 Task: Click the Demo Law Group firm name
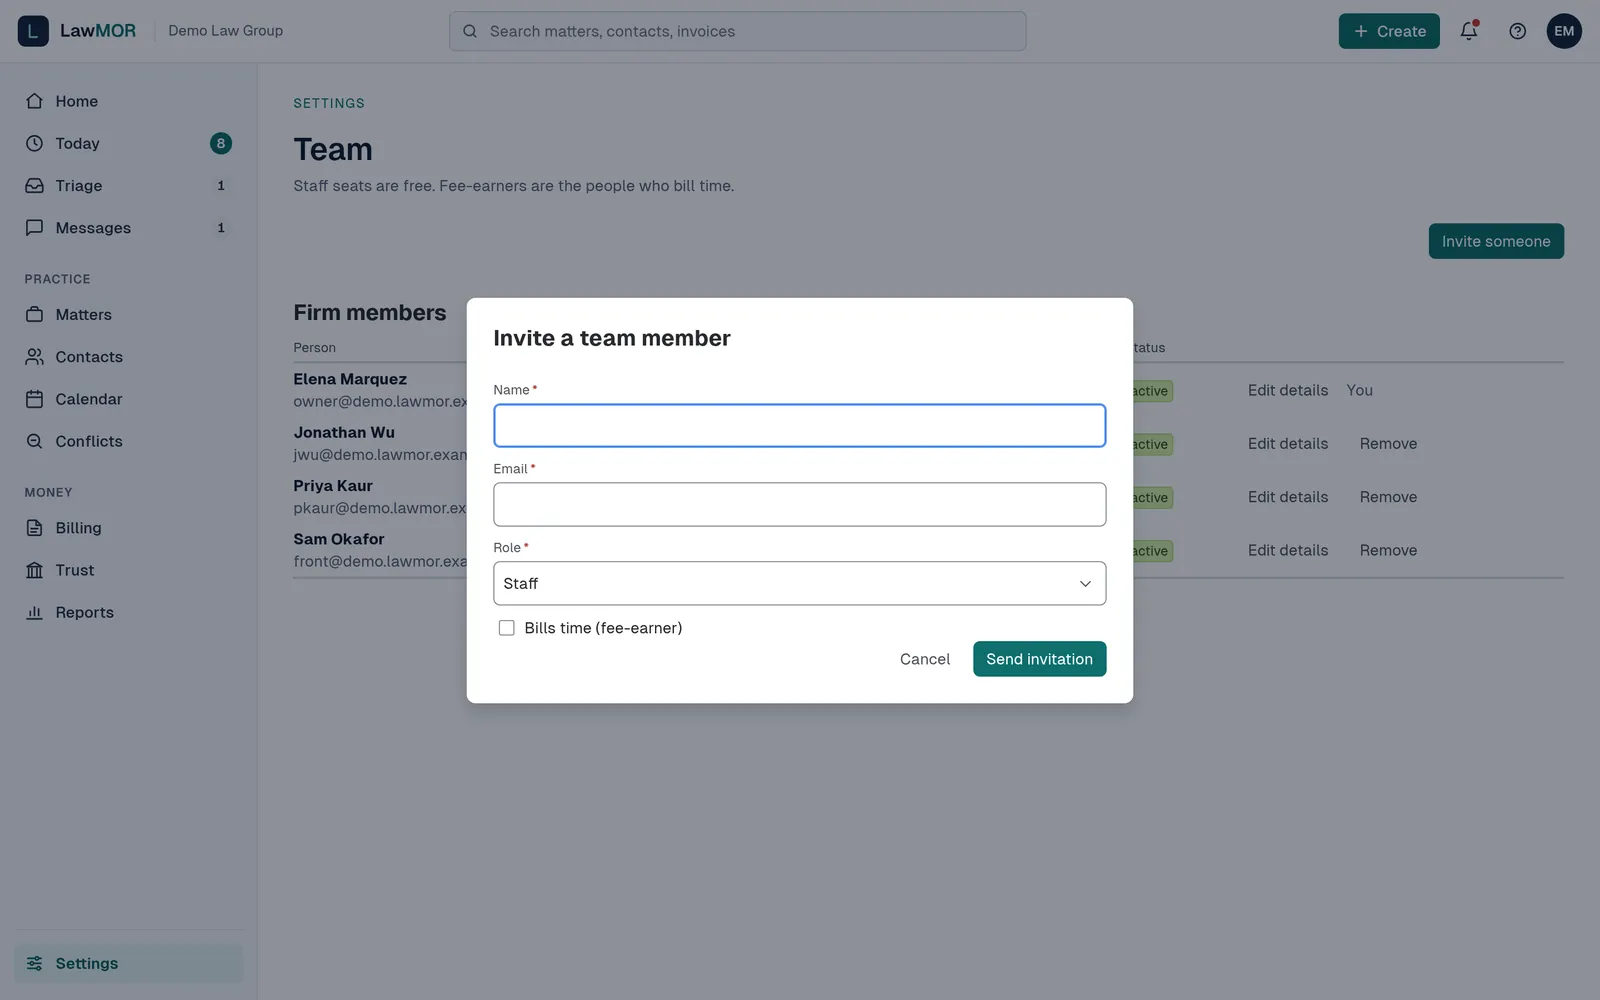point(226,31)
